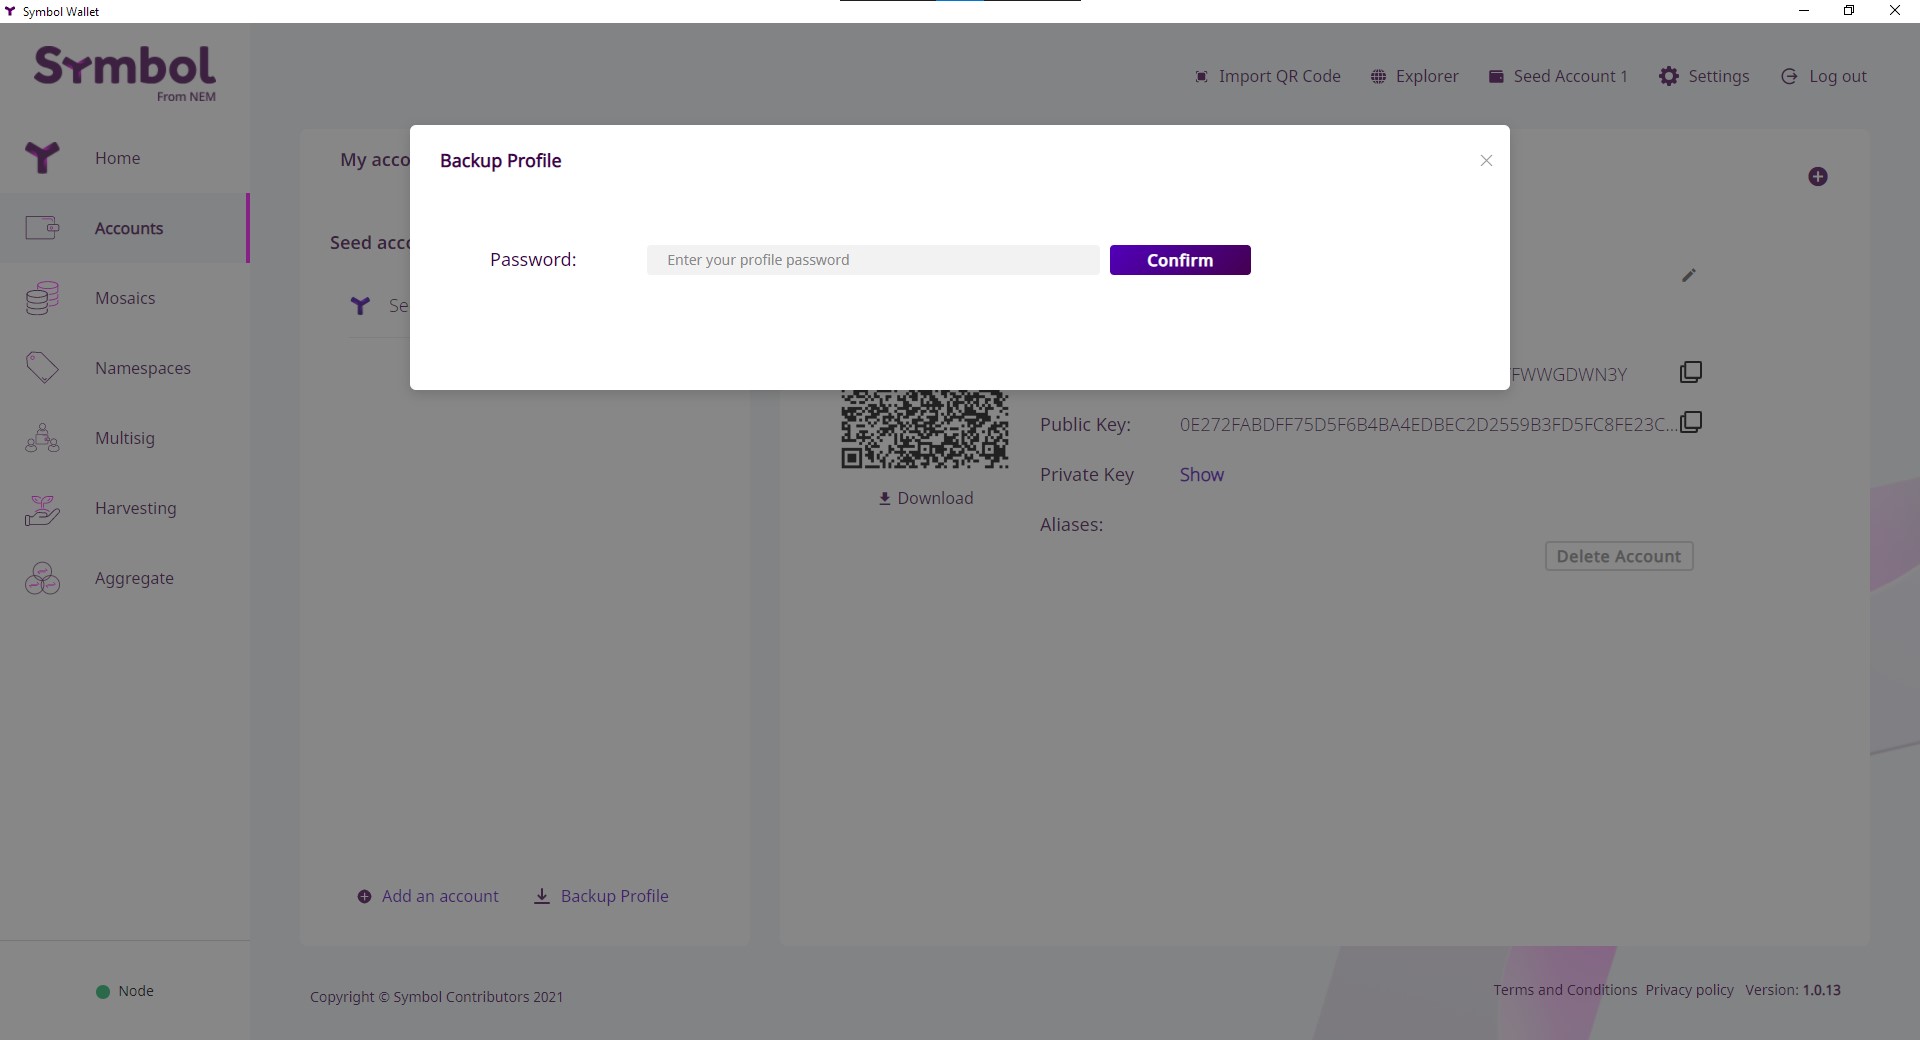Expand the Seed Account 1 selector
The height and width of the screenshot is (1040, 1920).
[x=1558, y=76]
